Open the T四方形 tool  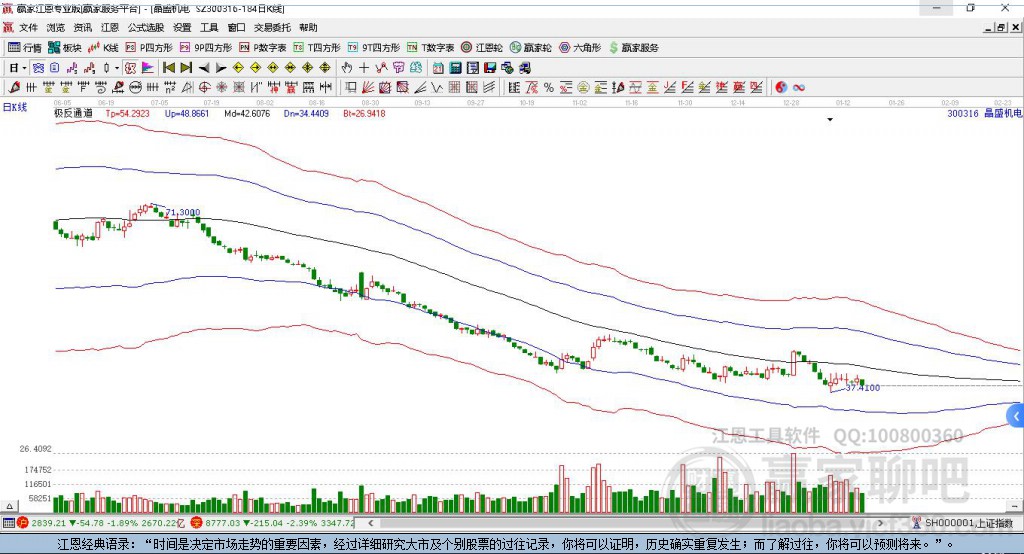click(x=317, y=48)
